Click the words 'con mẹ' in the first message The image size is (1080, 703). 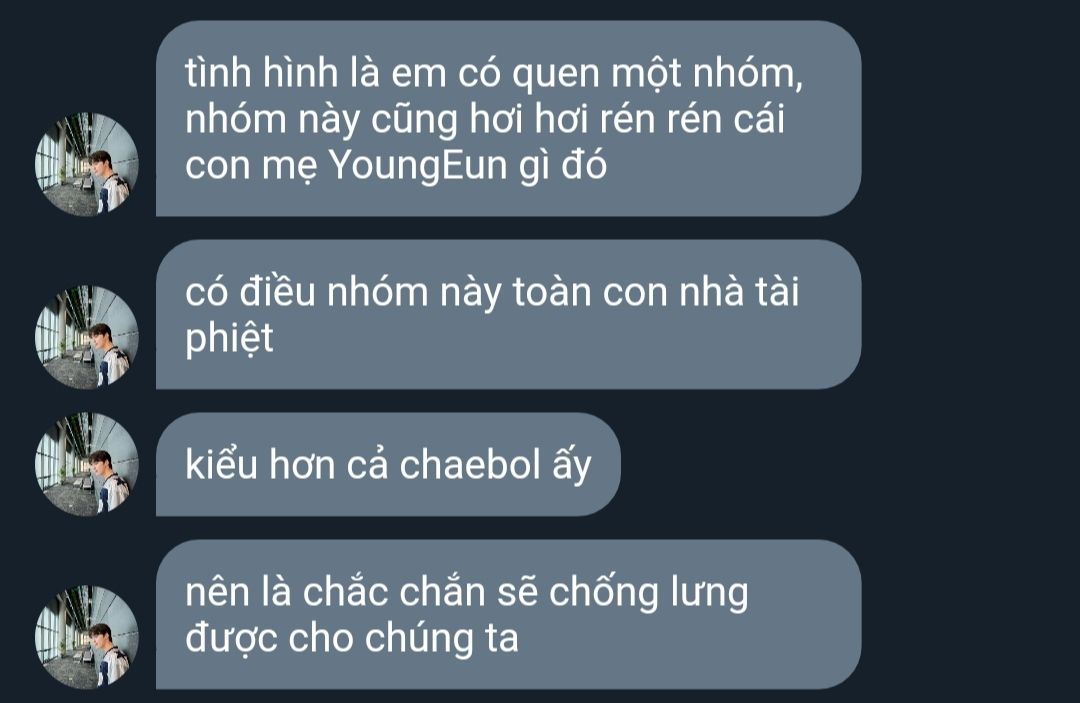tap(251, 167)
